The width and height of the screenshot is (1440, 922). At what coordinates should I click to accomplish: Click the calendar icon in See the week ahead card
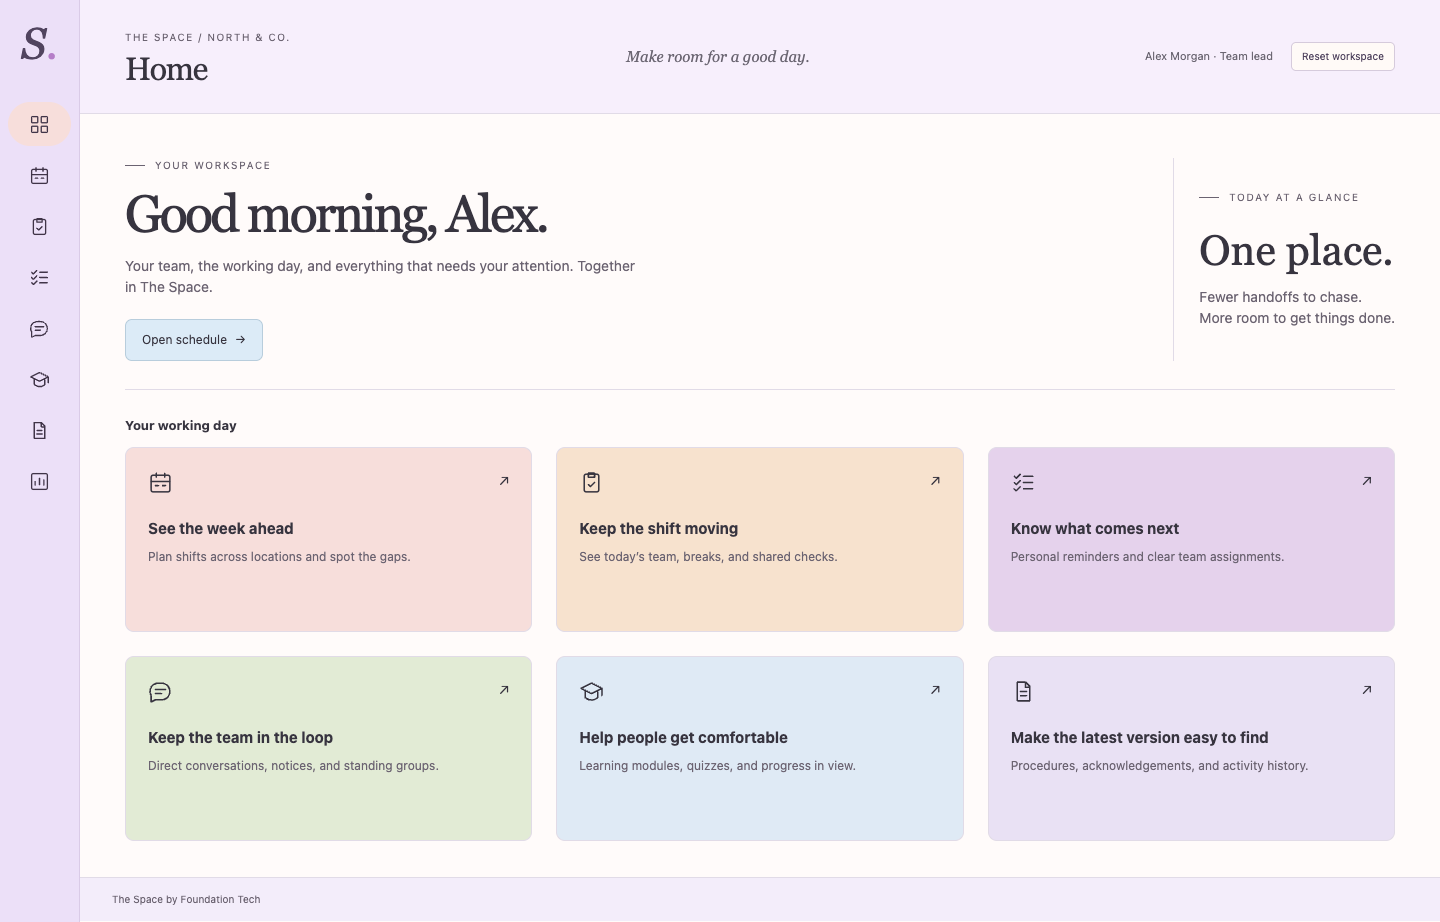[160, 483]
